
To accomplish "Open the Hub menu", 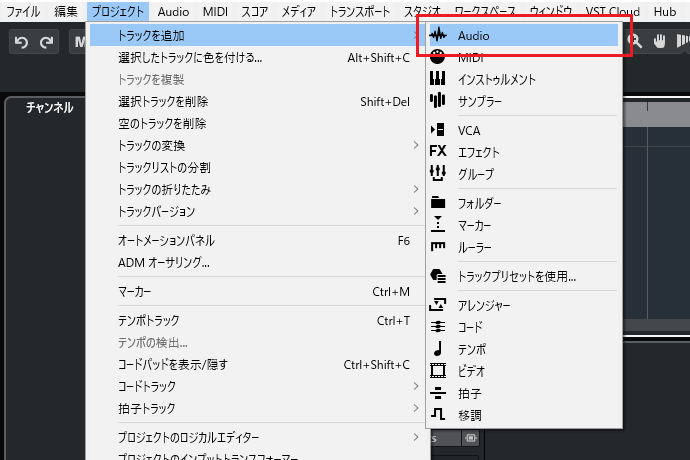I will [x=664, y=11].
